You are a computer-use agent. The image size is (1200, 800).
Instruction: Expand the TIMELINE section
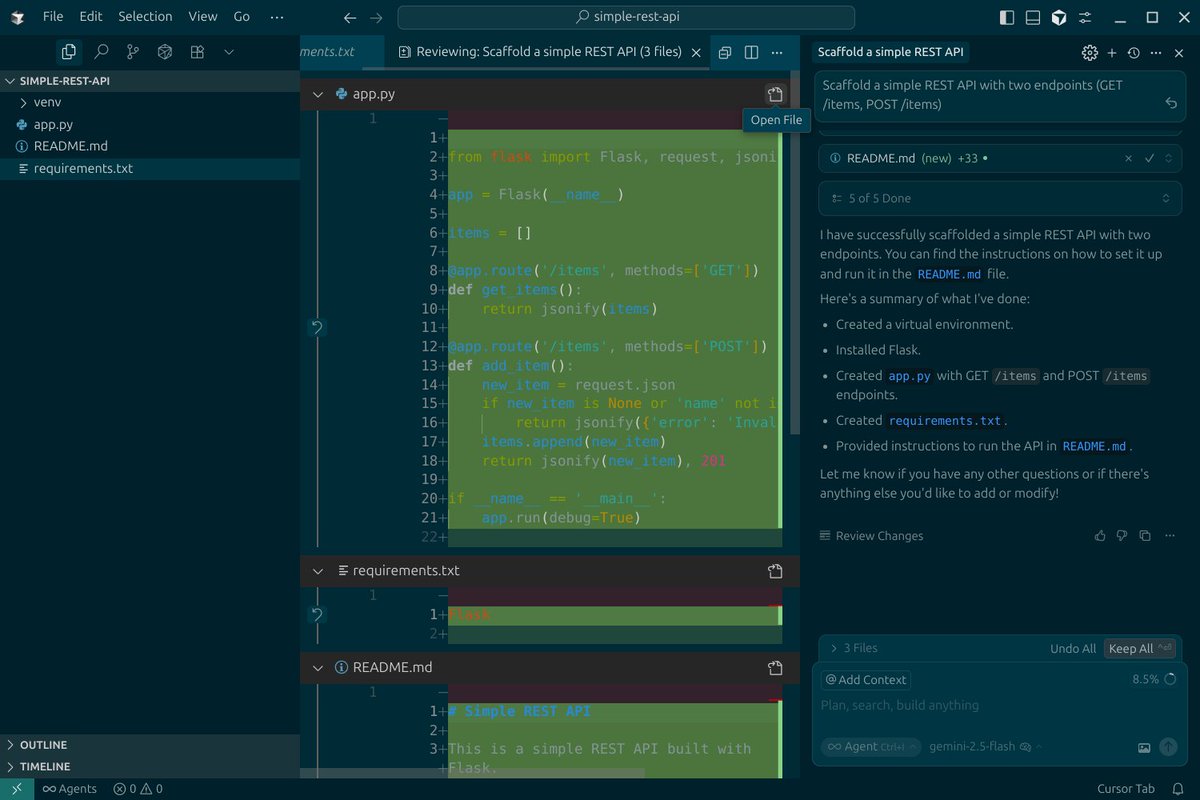point(150,766)
